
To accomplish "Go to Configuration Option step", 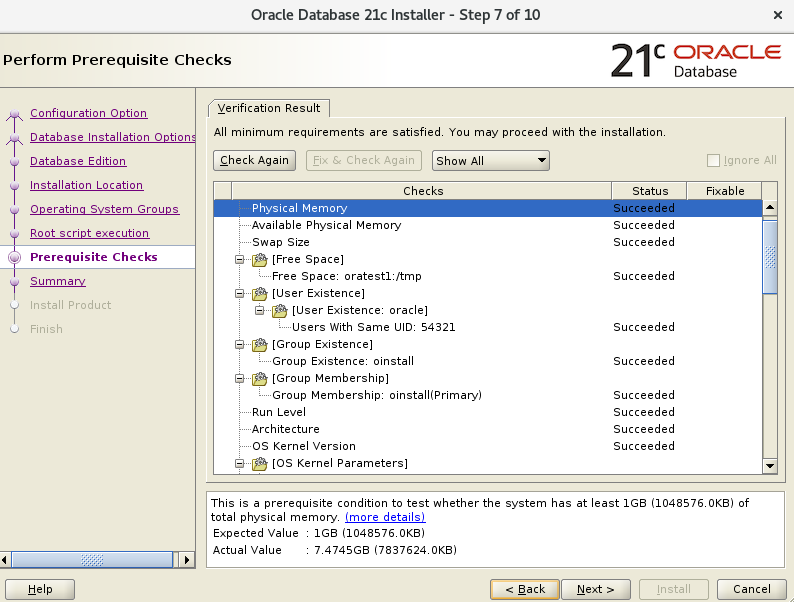I will 89,113.
